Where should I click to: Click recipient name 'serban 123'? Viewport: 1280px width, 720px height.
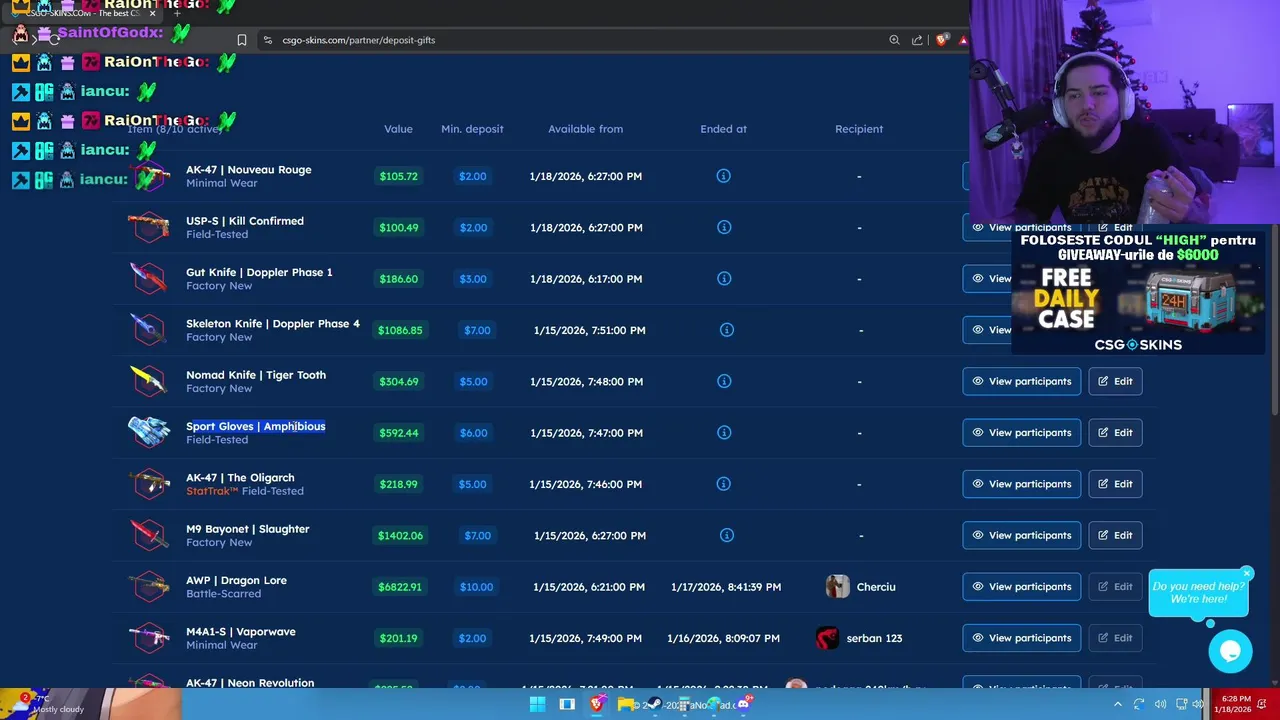click(x=874, y=638)
